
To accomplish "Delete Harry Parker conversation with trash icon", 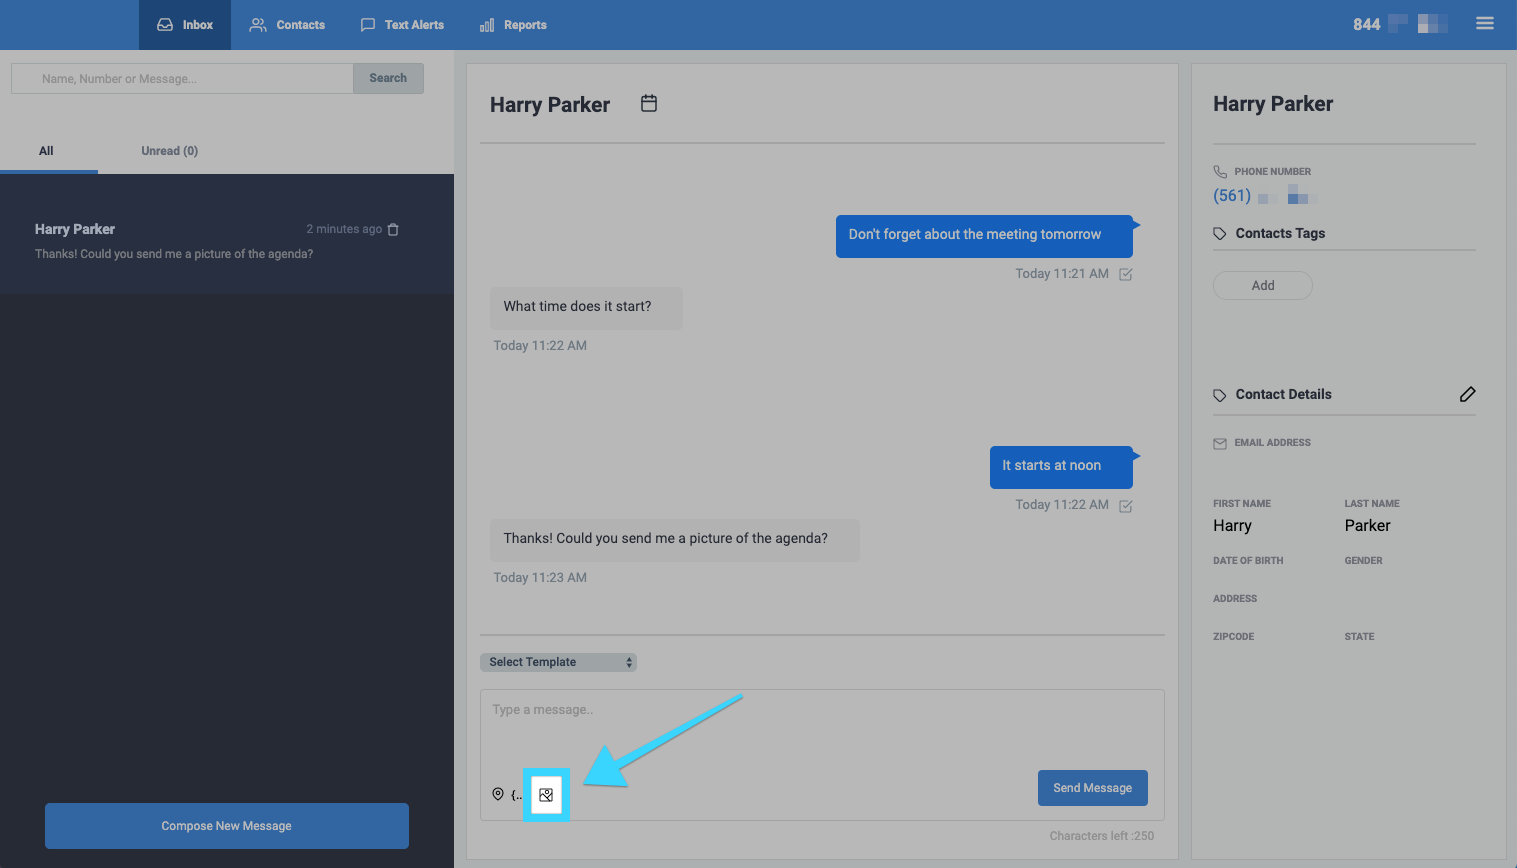I will click(x=393, y=229).
